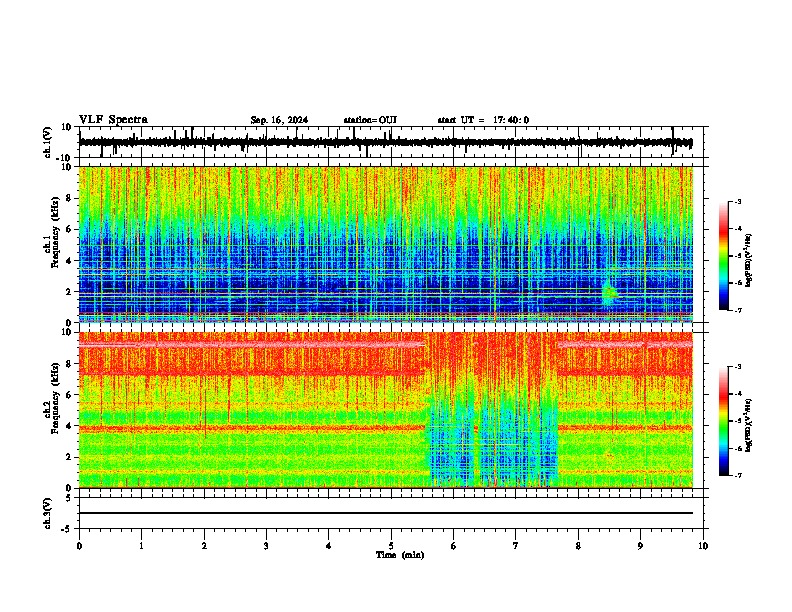Click the "6" kHz tick on ch.2 frequency axis
The height and width of the screenshot is (612, 792).
[70, 395]
